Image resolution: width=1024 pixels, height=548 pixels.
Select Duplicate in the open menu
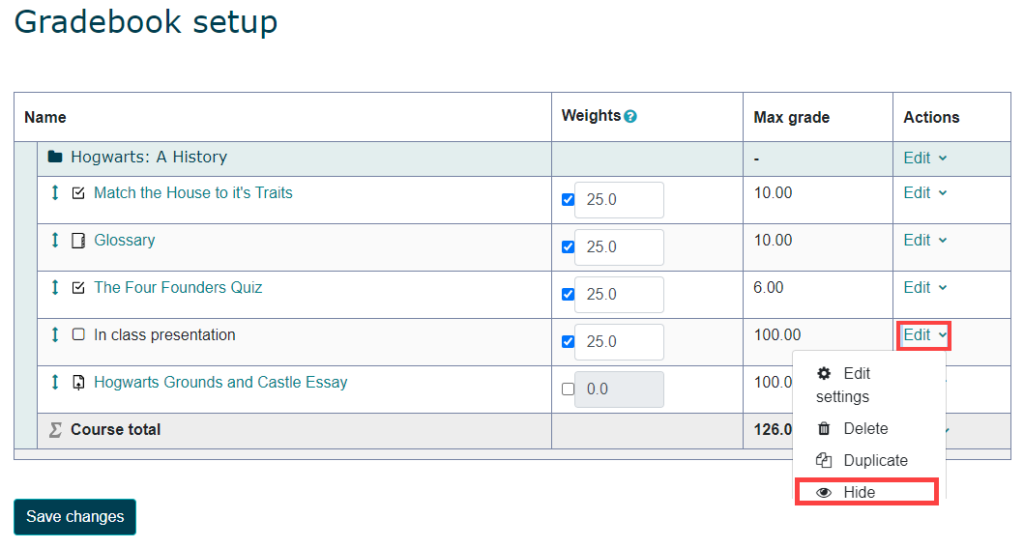(x=875, y=460)
